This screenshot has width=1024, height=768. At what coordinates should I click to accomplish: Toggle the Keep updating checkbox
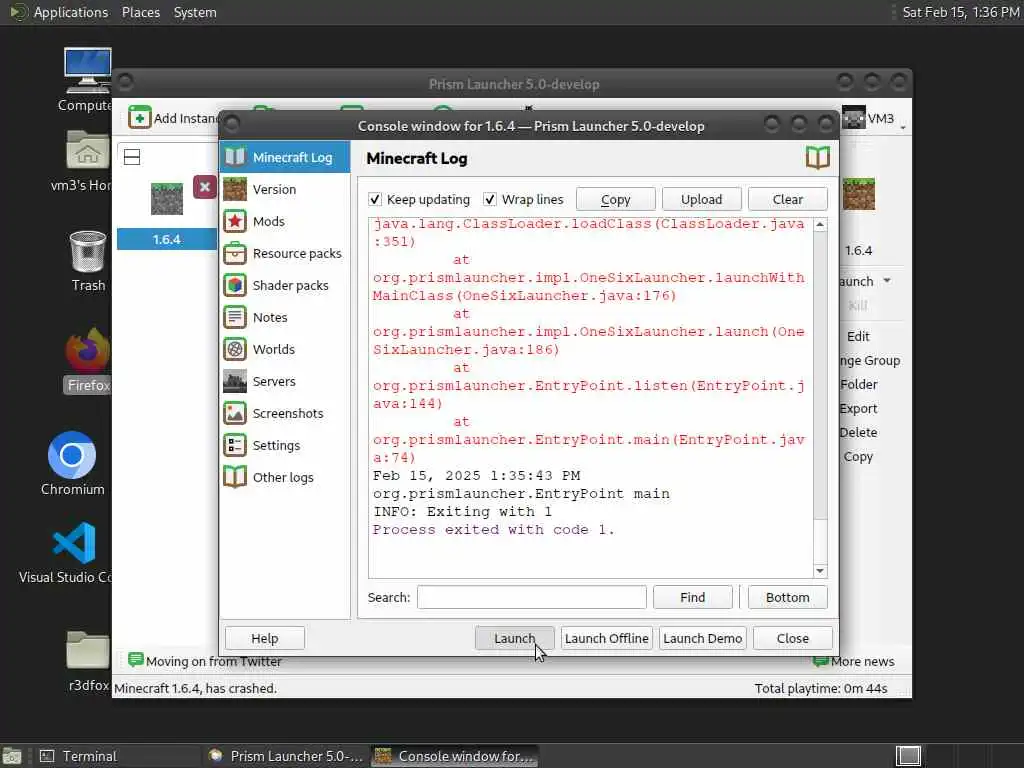[x=375, y=199]
